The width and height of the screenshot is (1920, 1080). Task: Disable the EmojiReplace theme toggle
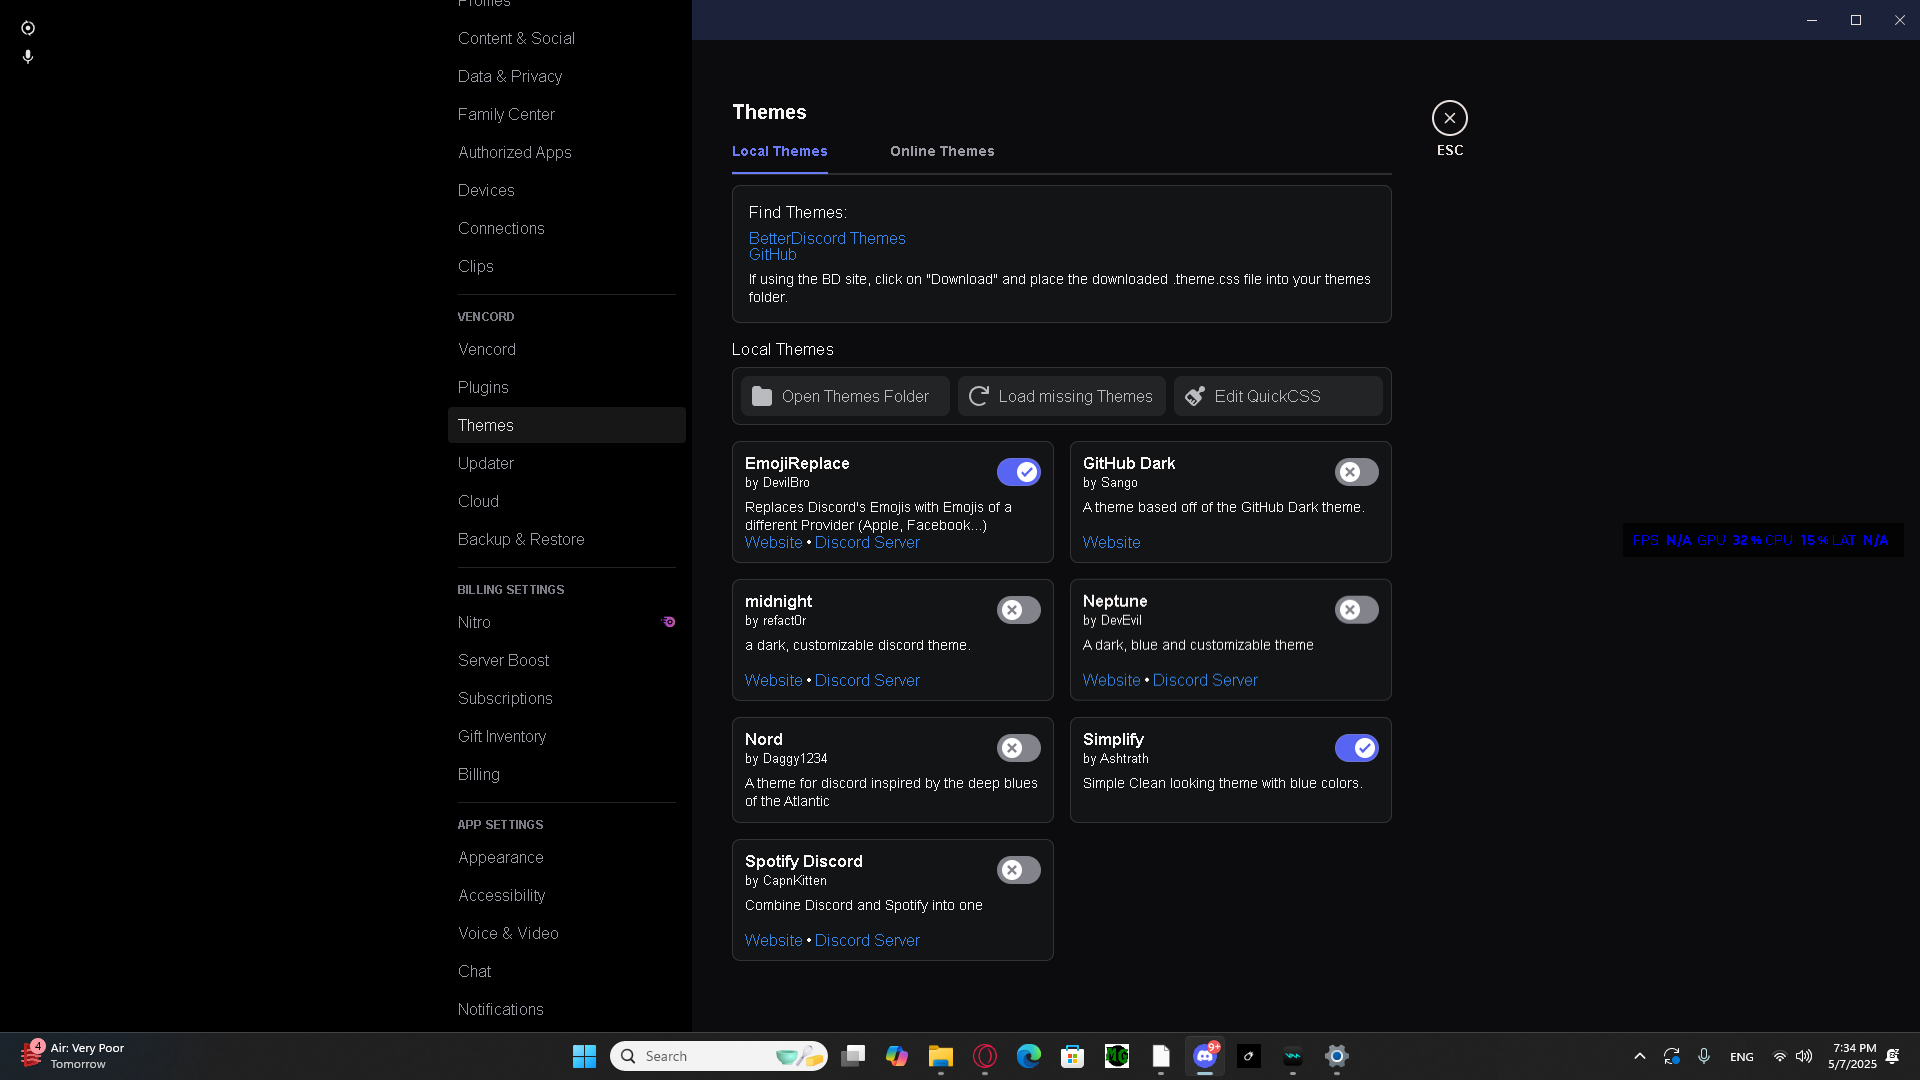[x=1018, y=472]
